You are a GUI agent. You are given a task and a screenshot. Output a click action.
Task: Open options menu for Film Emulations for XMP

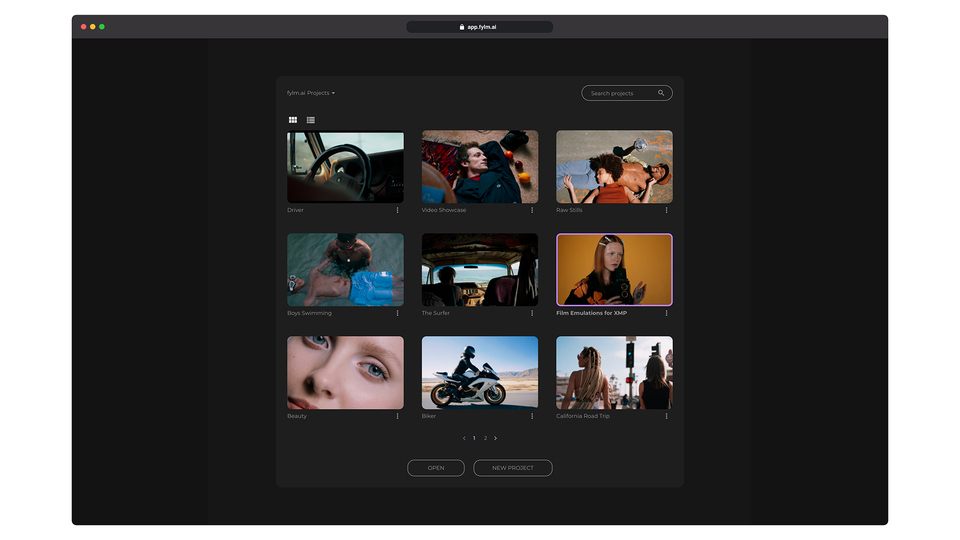click(666, 313)
